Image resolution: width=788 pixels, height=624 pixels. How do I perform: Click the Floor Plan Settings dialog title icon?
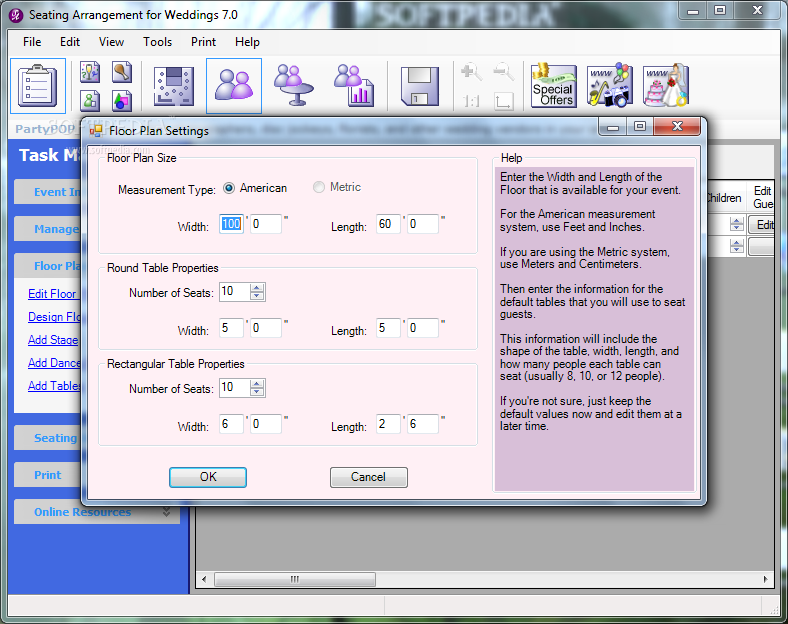[x=95, y=131]
